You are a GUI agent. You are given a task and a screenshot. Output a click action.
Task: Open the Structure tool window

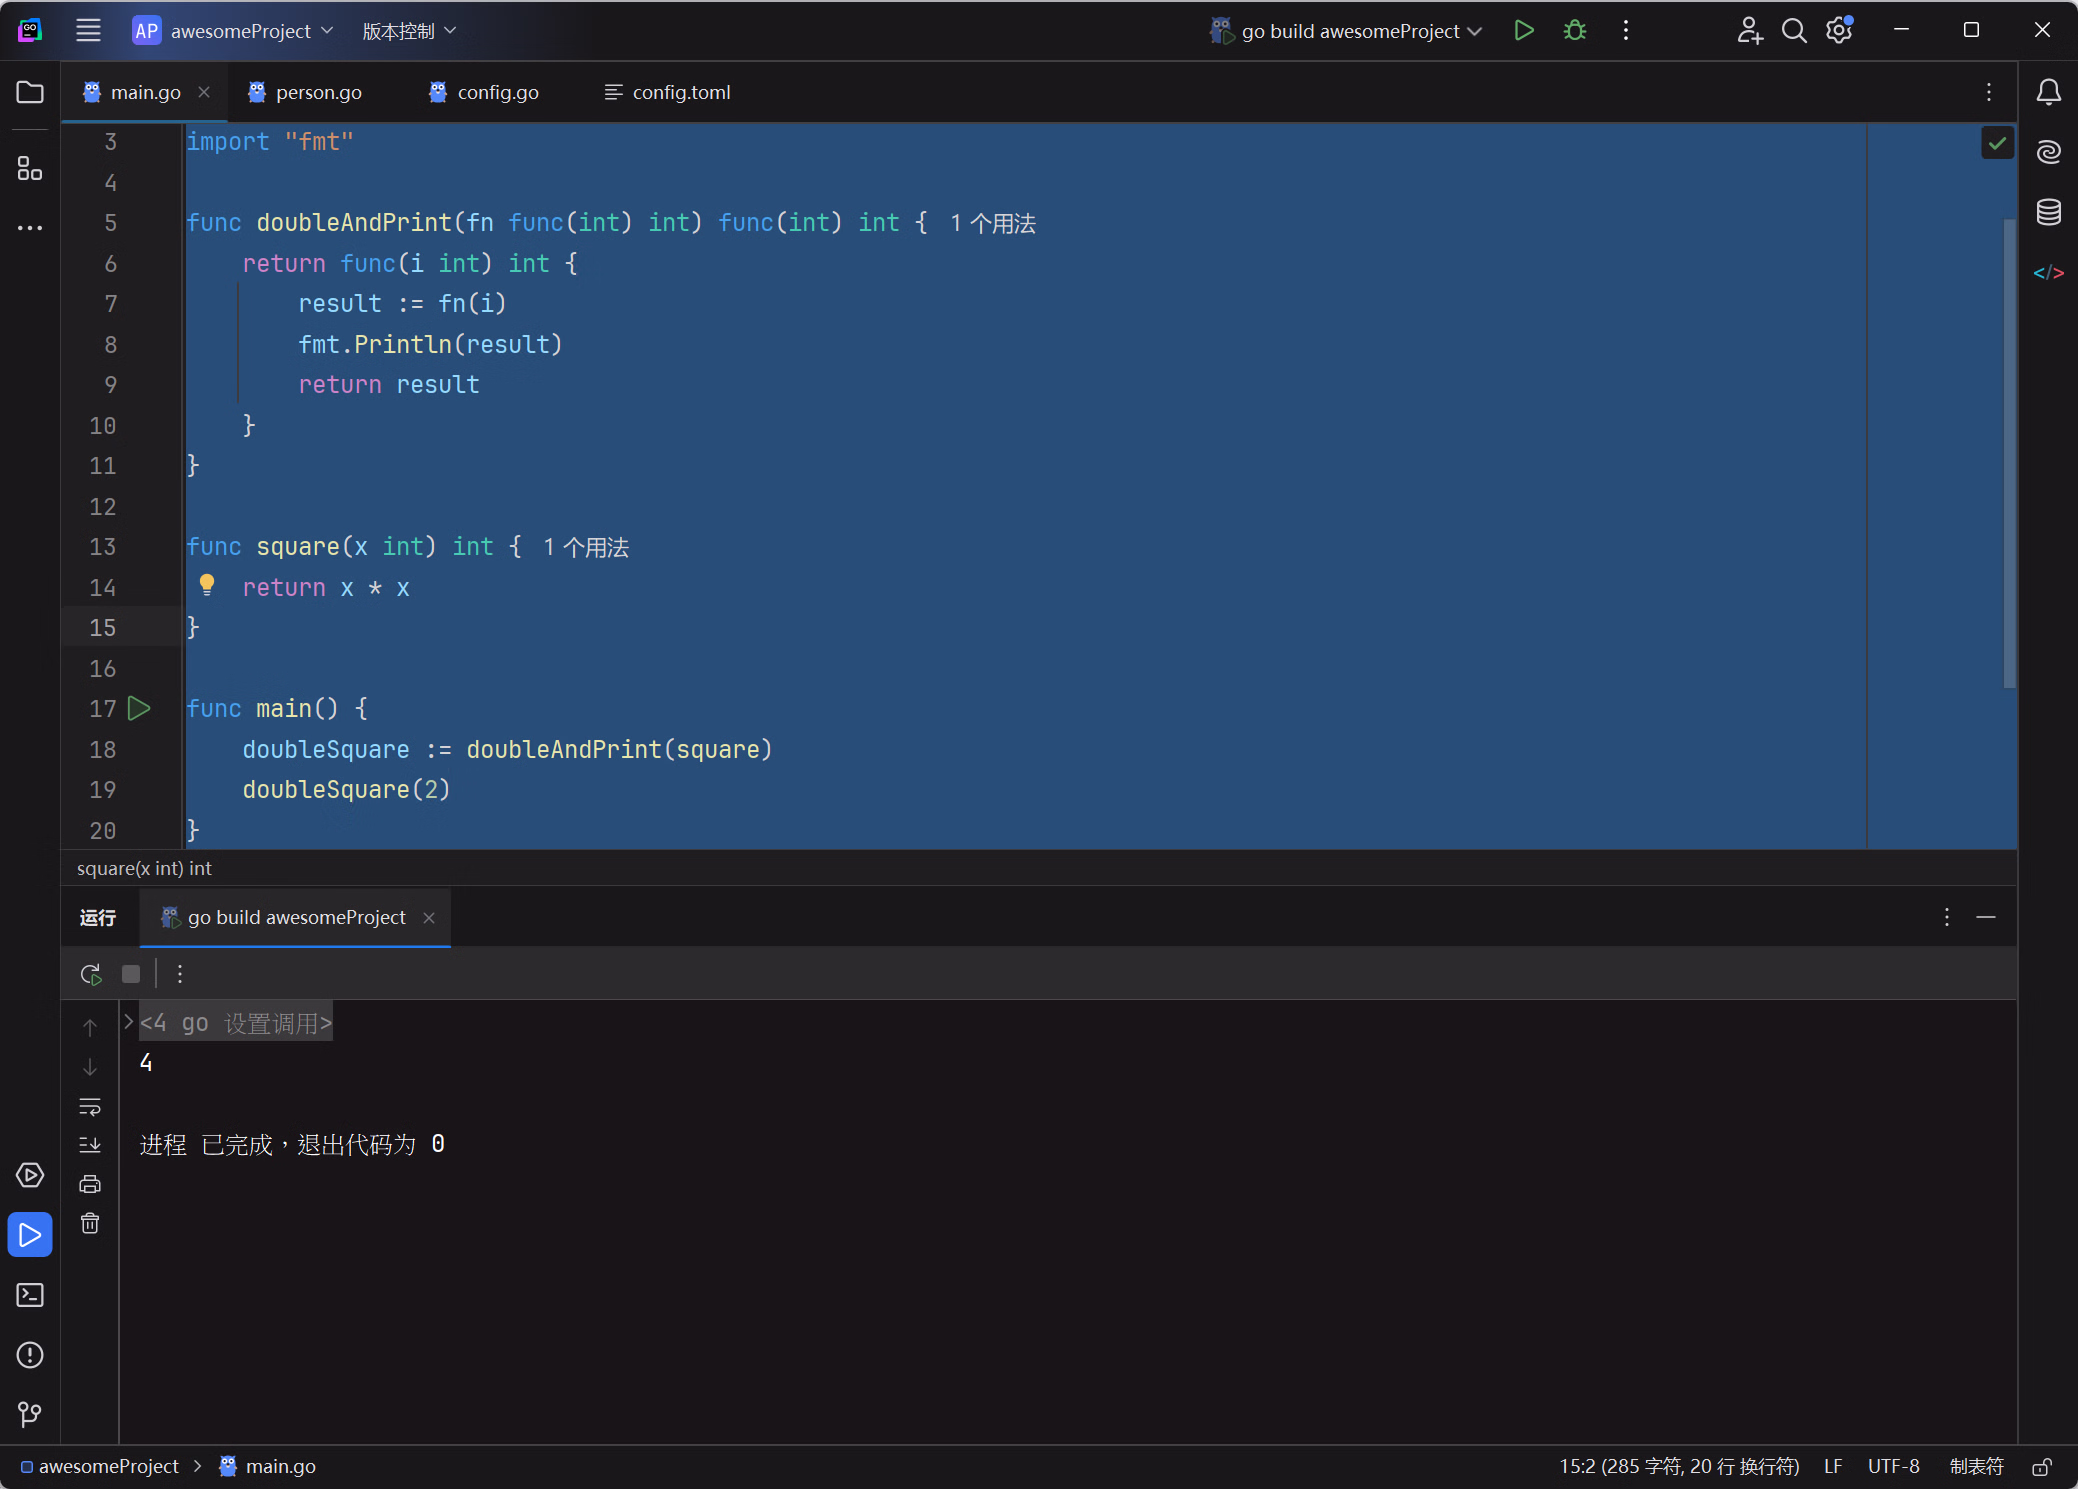pyautogui.click(x=30, y=168)
